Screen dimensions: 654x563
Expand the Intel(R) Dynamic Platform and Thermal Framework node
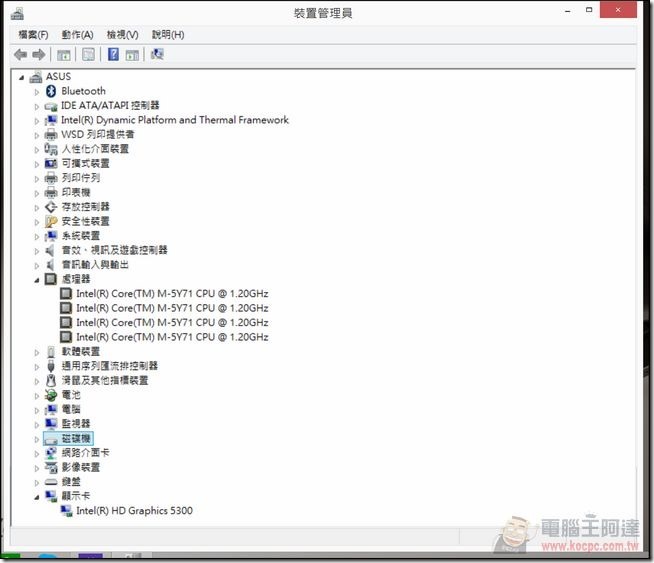point(37,121)
